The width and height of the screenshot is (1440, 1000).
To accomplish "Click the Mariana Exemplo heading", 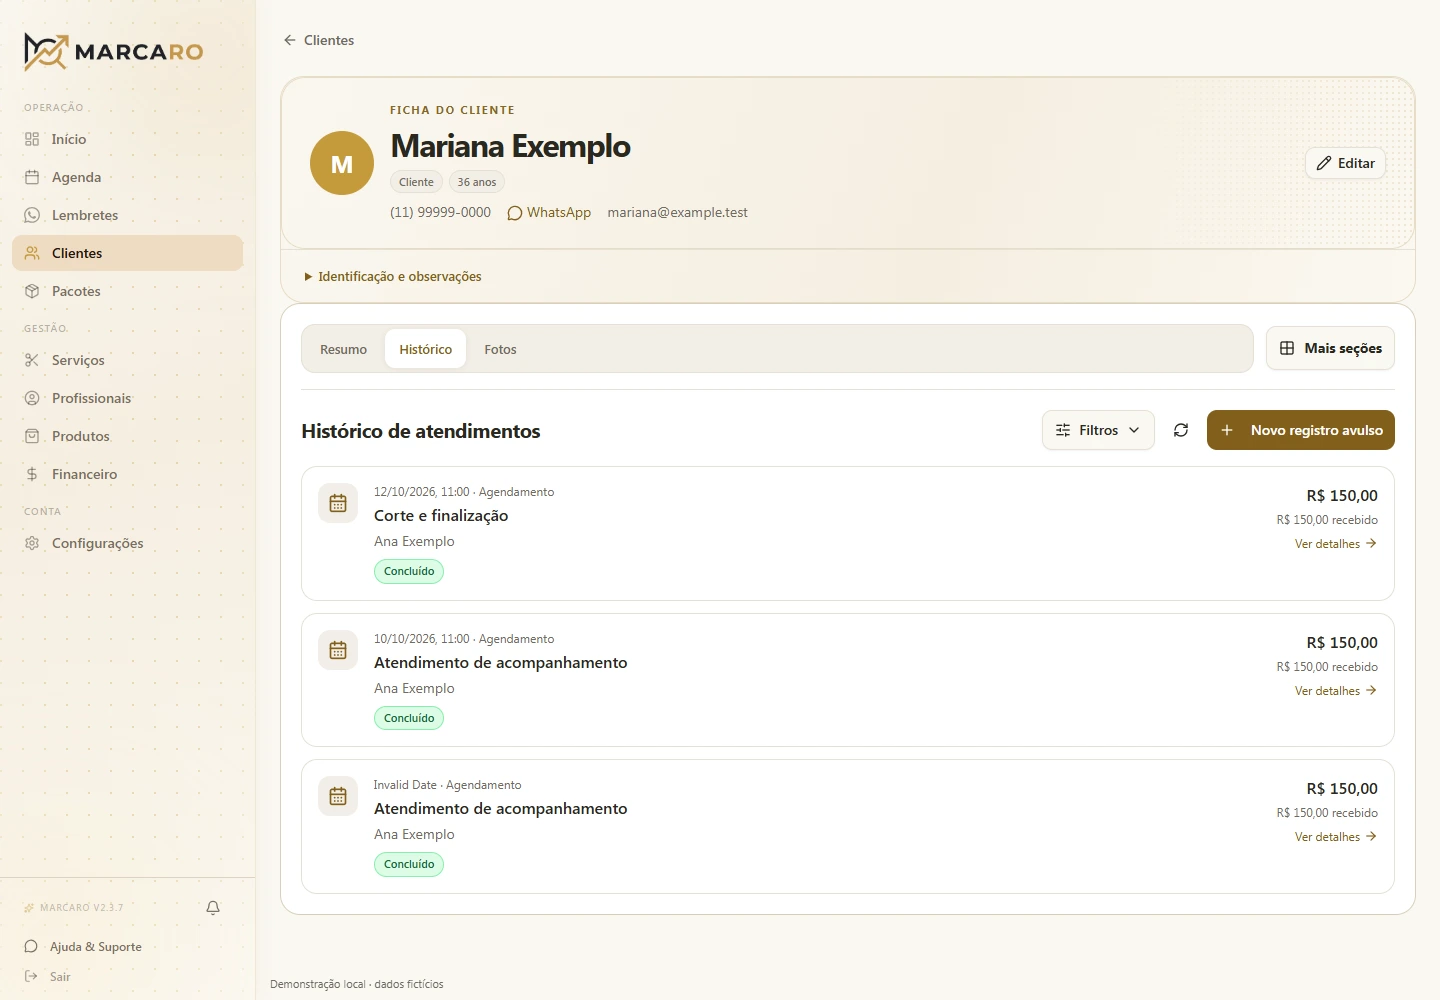I will (510, 146).
